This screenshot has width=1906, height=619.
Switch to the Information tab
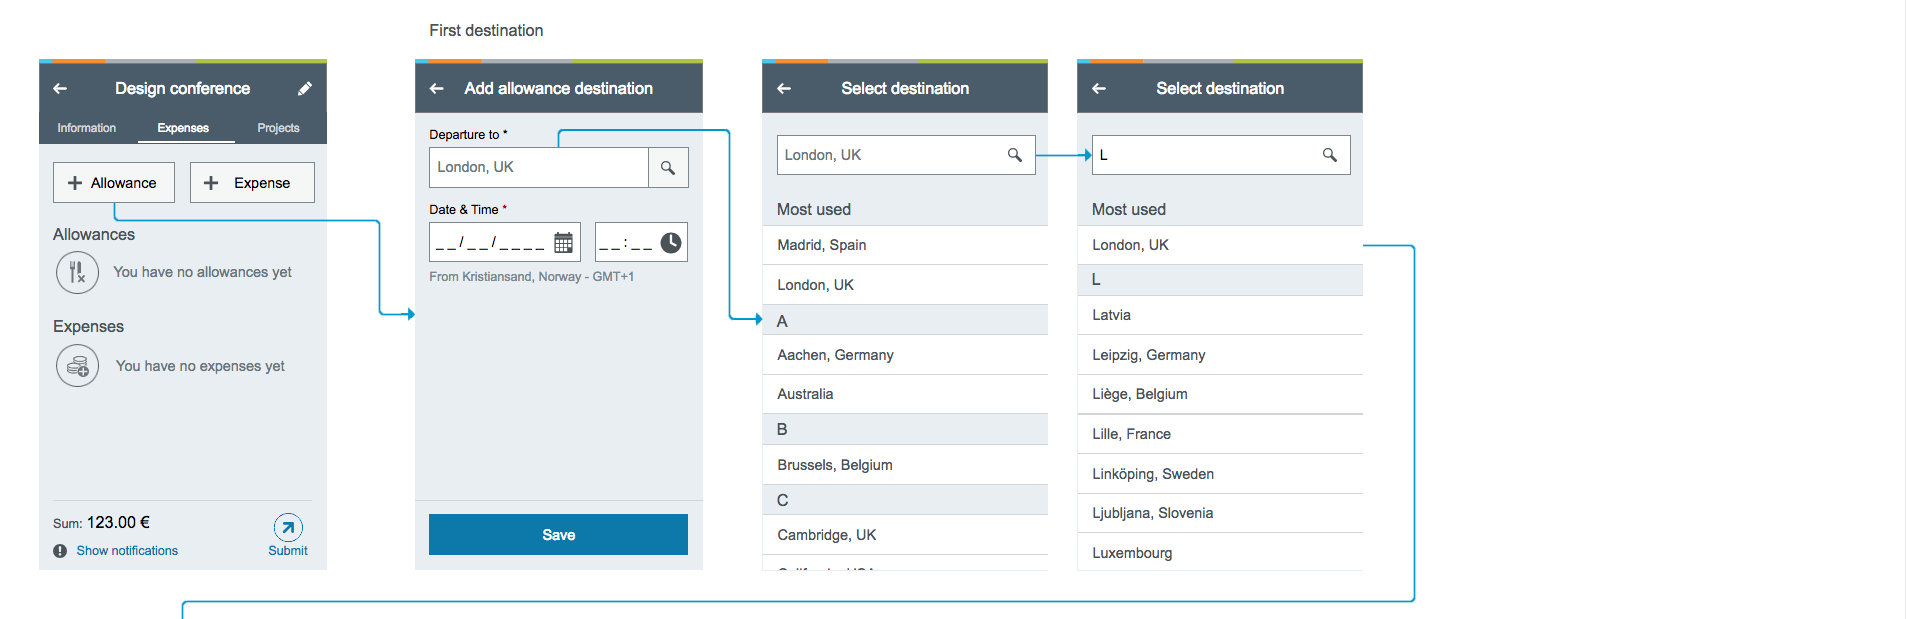click(87, 128)
